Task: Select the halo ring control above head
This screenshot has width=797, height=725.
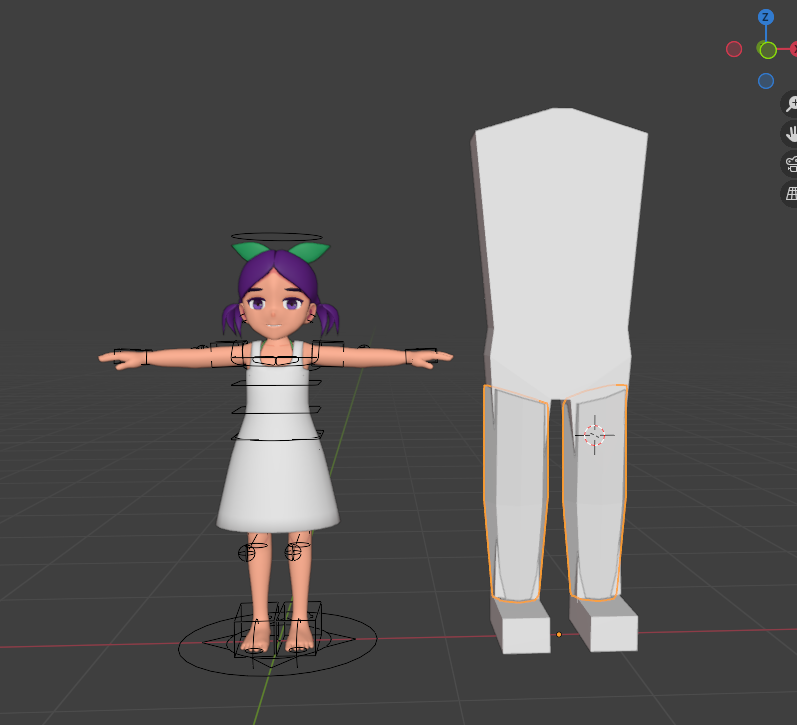Action: 280,238
